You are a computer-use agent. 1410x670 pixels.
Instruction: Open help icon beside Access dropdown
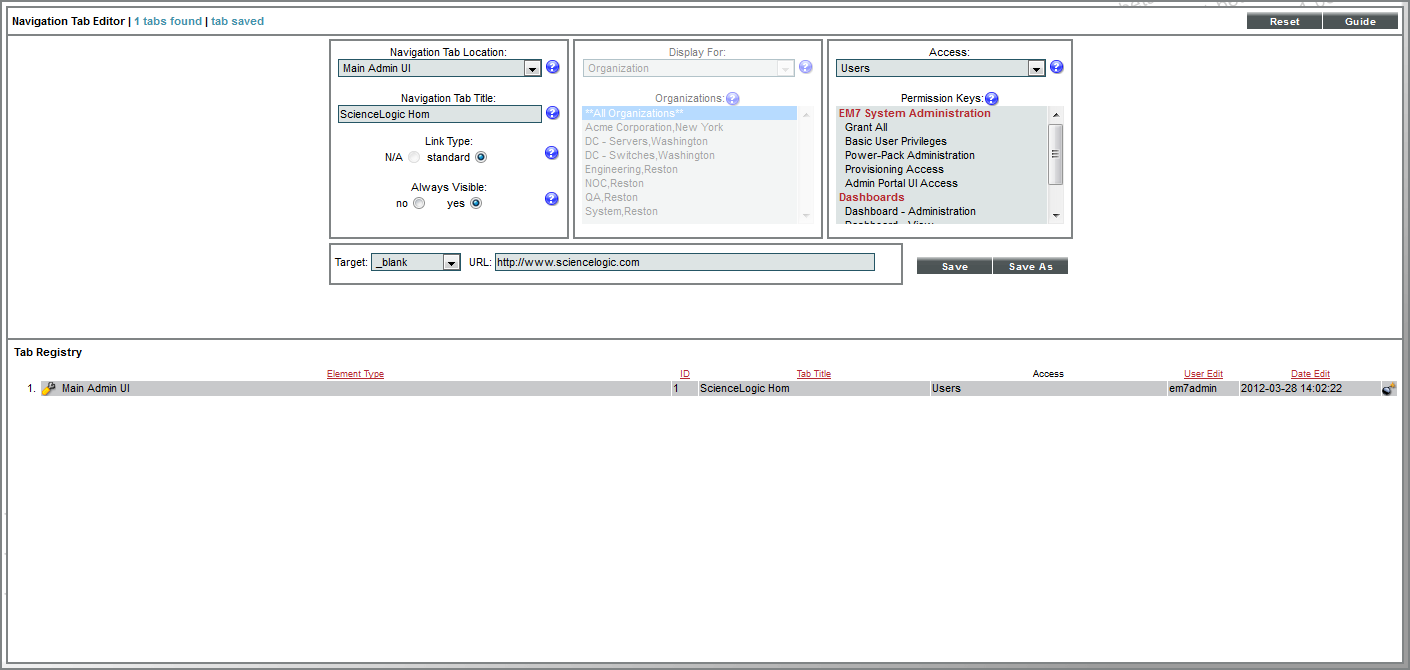pyautogui.click(x=1057, y=67)
